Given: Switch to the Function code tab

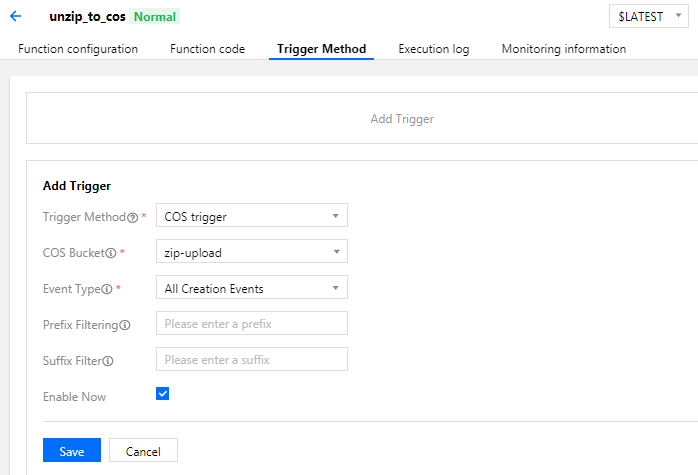Looking at the screenshot, I should (x=207, y=49).
